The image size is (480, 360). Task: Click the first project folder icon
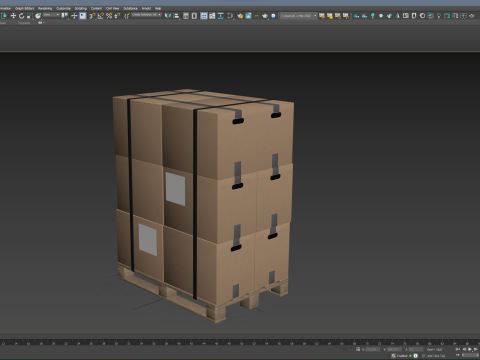click(322, 16)
